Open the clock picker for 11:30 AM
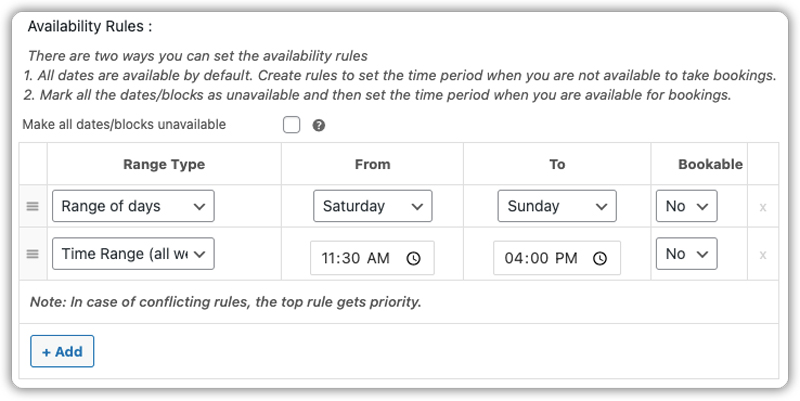Viewport: 800px width, 401px height. [413, 259]
